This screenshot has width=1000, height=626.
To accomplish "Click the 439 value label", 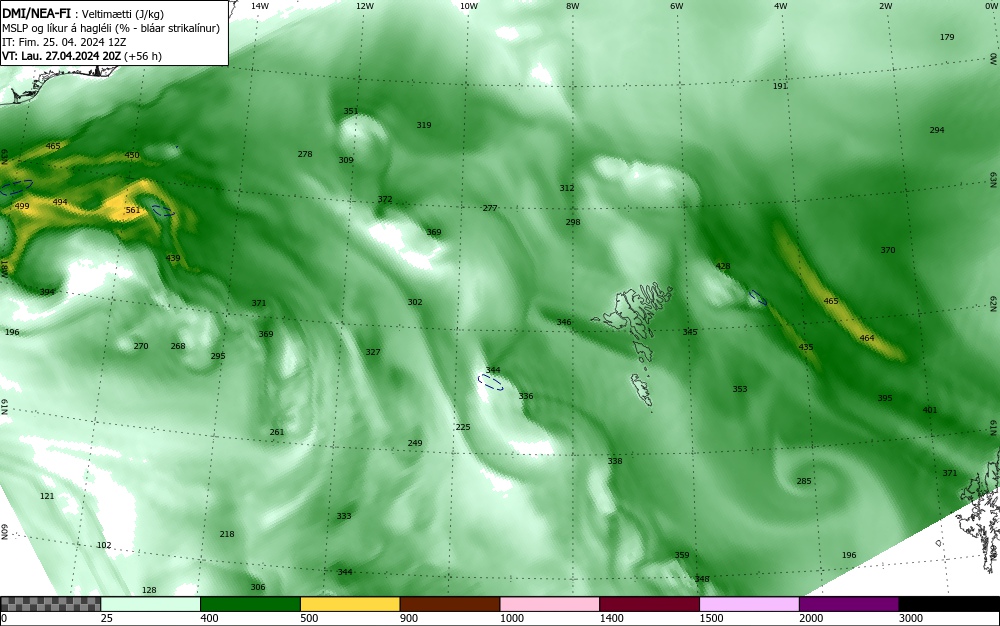I will coord(173,258).
